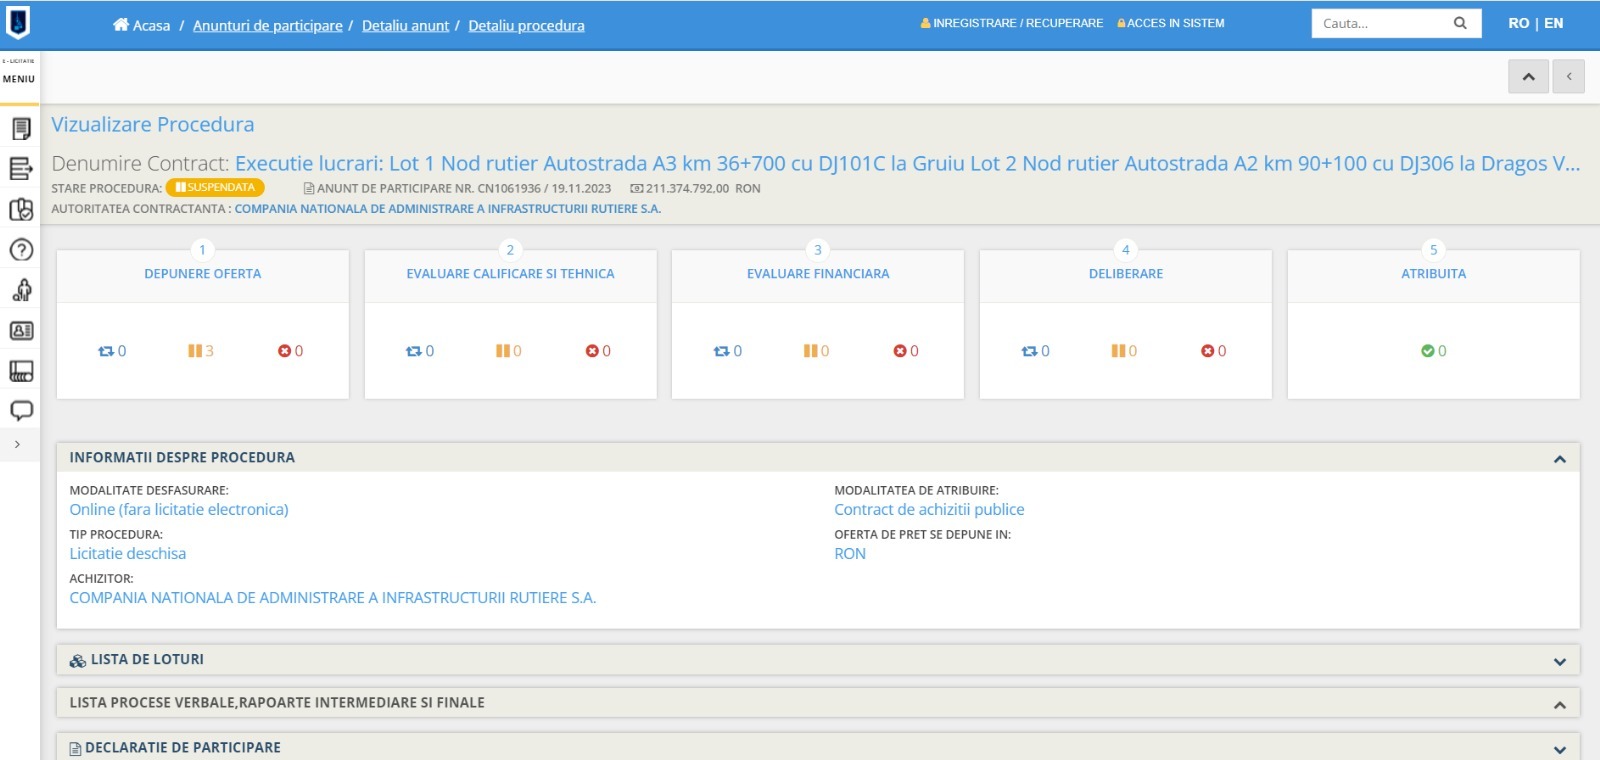Image resolution: width=1600 pixels, height=760 pixels.
Task: Expand the sidebar with right chevron
Action: (17, 444)
